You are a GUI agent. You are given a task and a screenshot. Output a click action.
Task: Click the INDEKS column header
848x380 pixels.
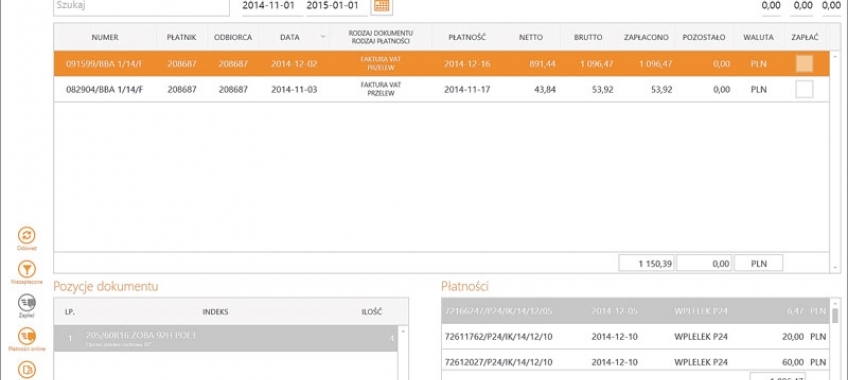point(215,312)
